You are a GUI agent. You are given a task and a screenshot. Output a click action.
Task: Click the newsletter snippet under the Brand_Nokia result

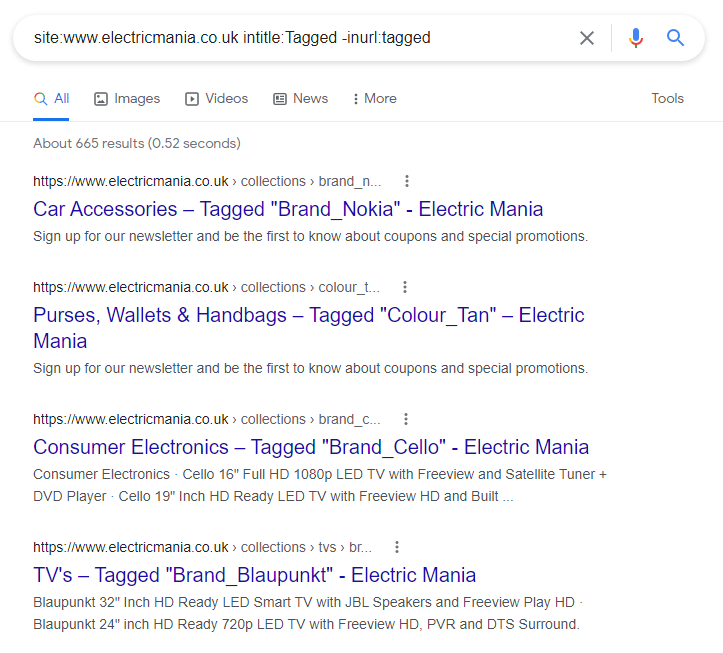310,236
